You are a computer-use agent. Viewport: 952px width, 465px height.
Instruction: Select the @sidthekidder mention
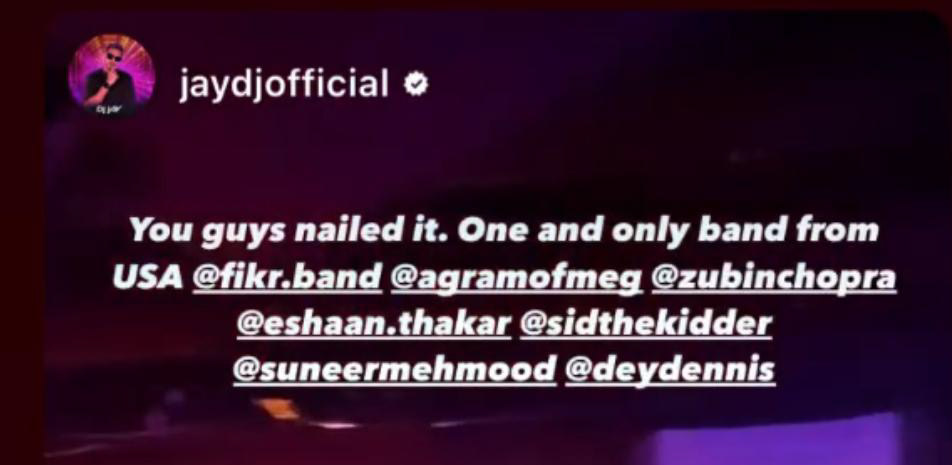pos(646,324)
